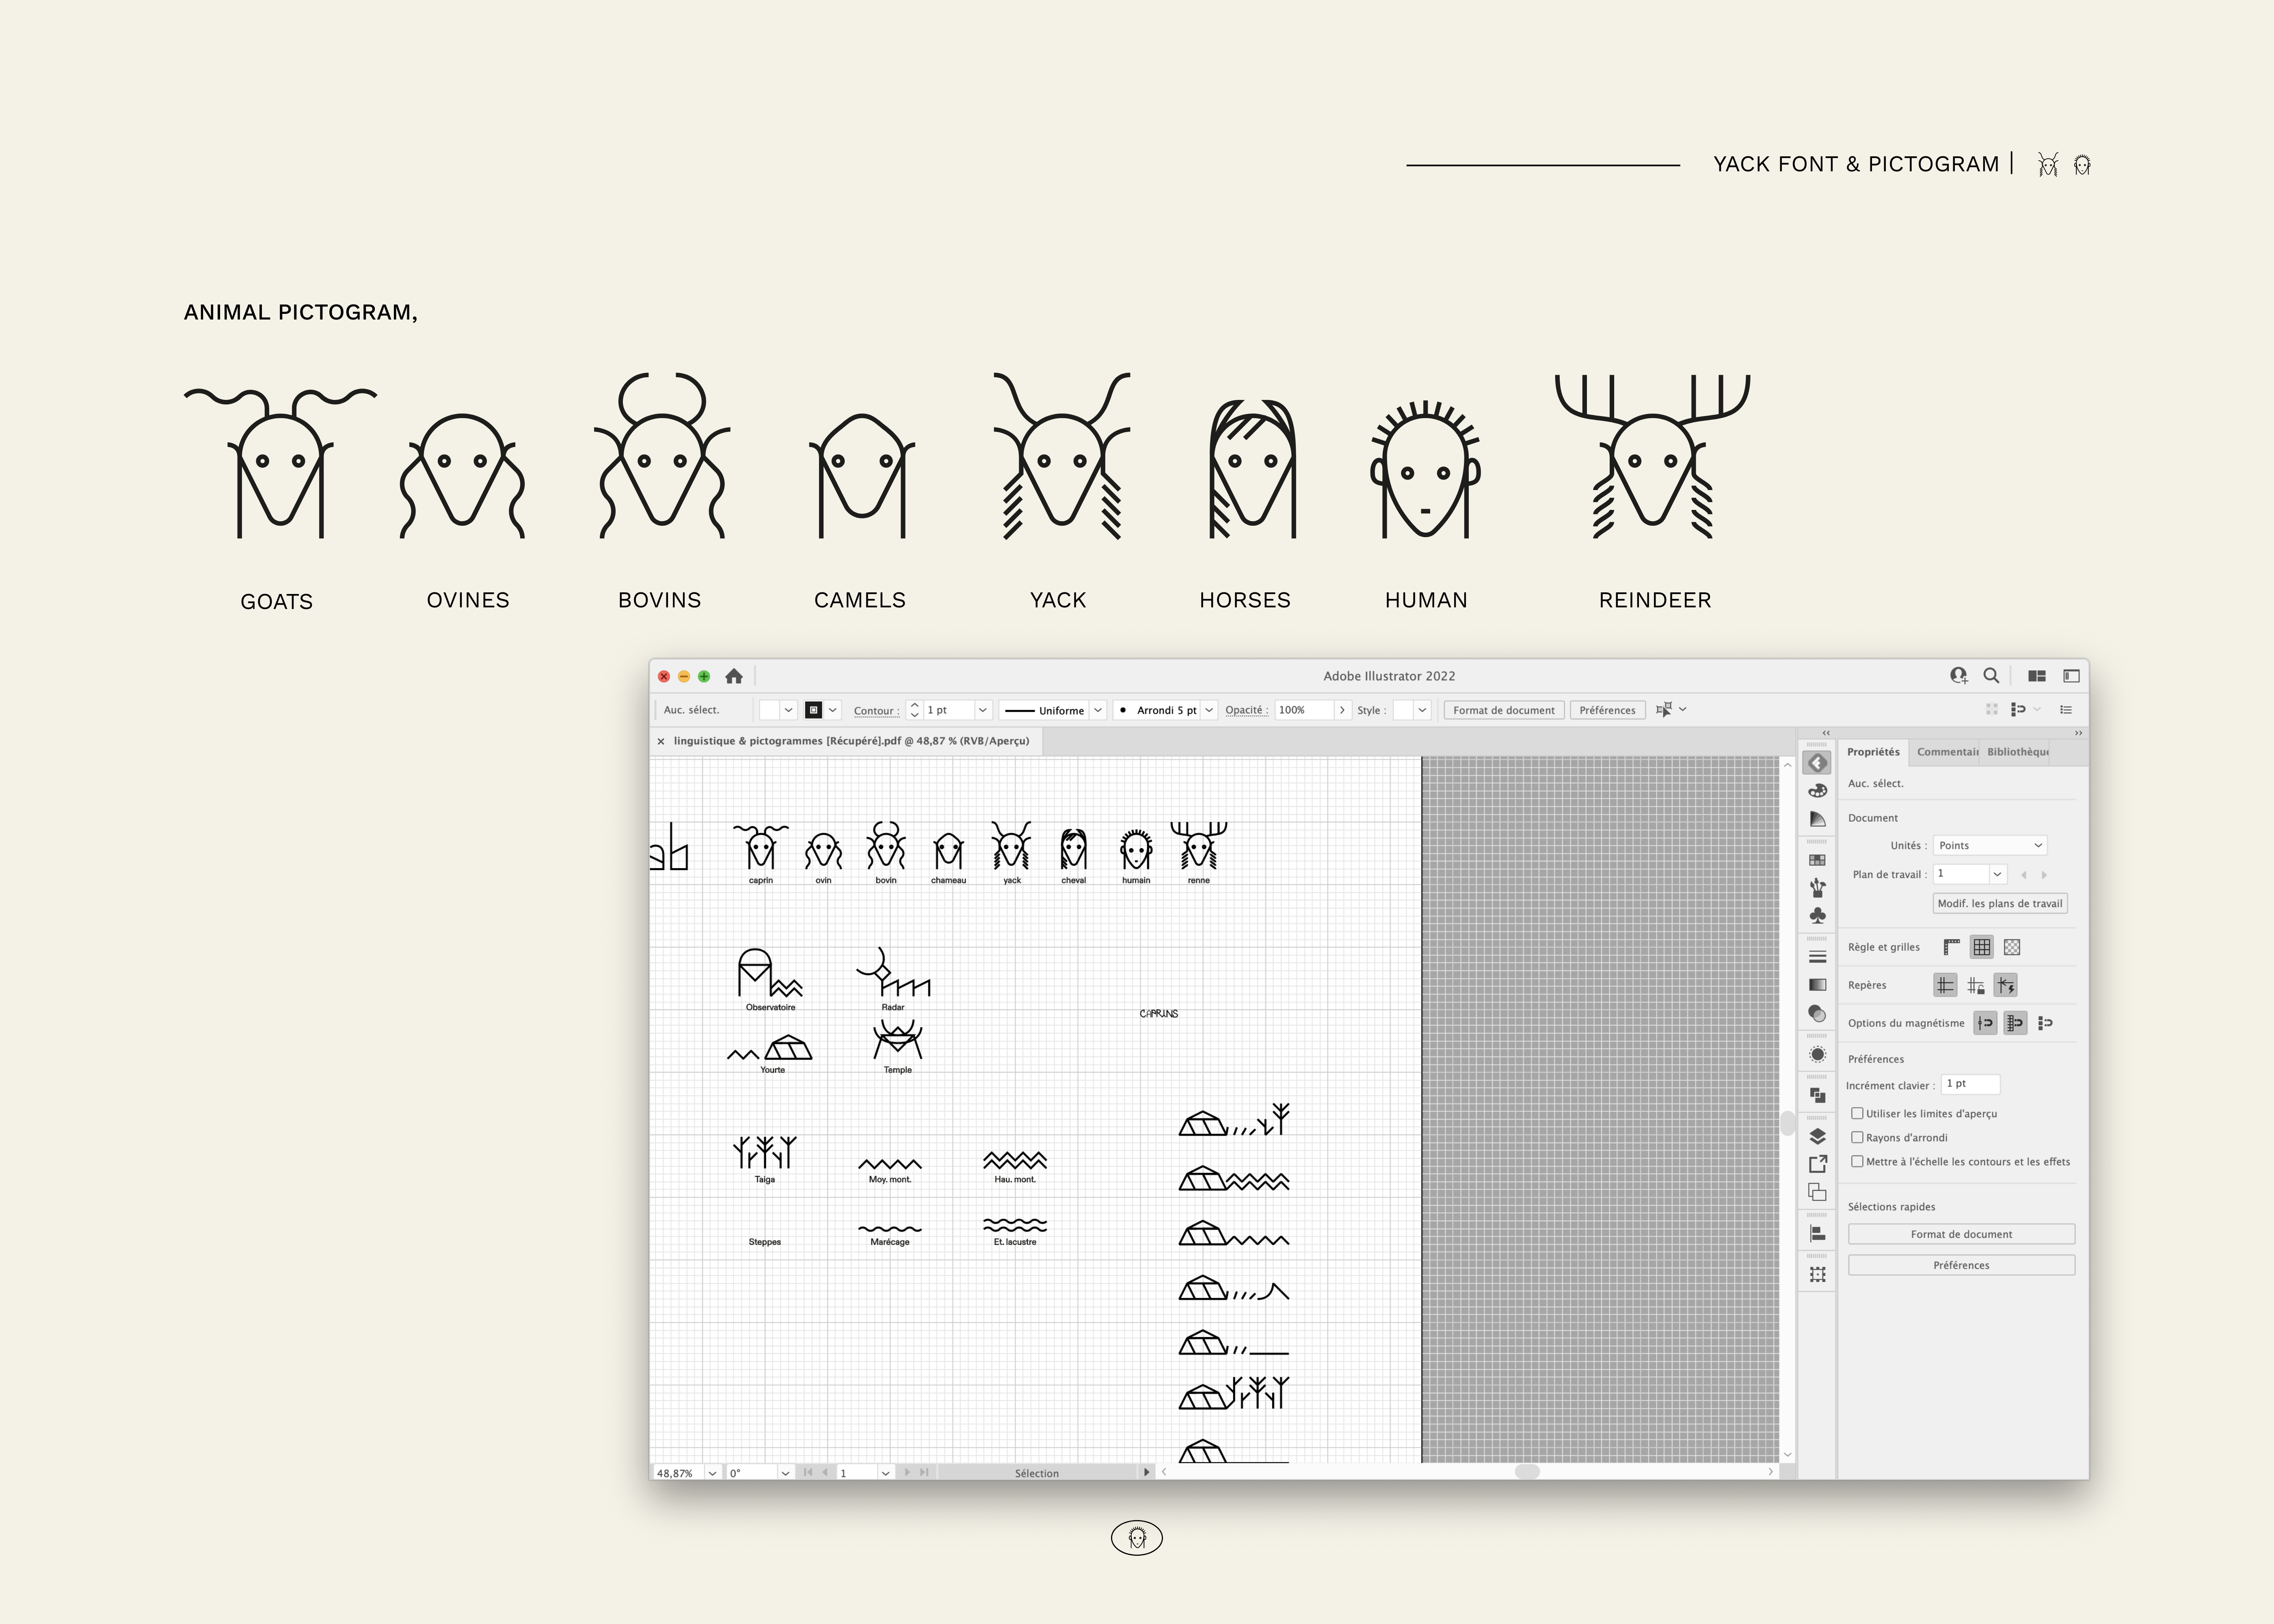The height and width of the screenshot is (1624, 2274).
Task: Open the Color palette panel icon
Action: [x=1817, y=791]
